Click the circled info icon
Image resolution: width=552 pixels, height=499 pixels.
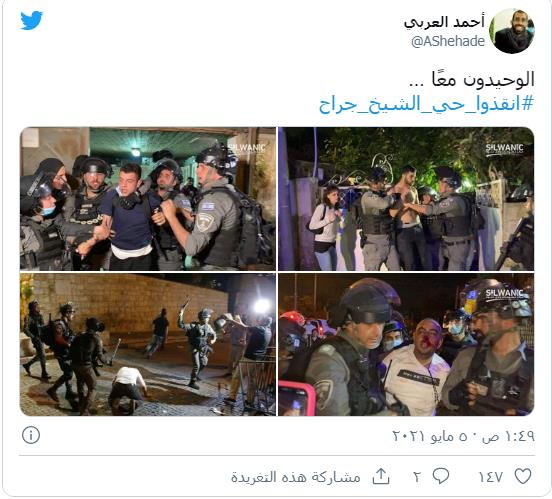[31, 435]
